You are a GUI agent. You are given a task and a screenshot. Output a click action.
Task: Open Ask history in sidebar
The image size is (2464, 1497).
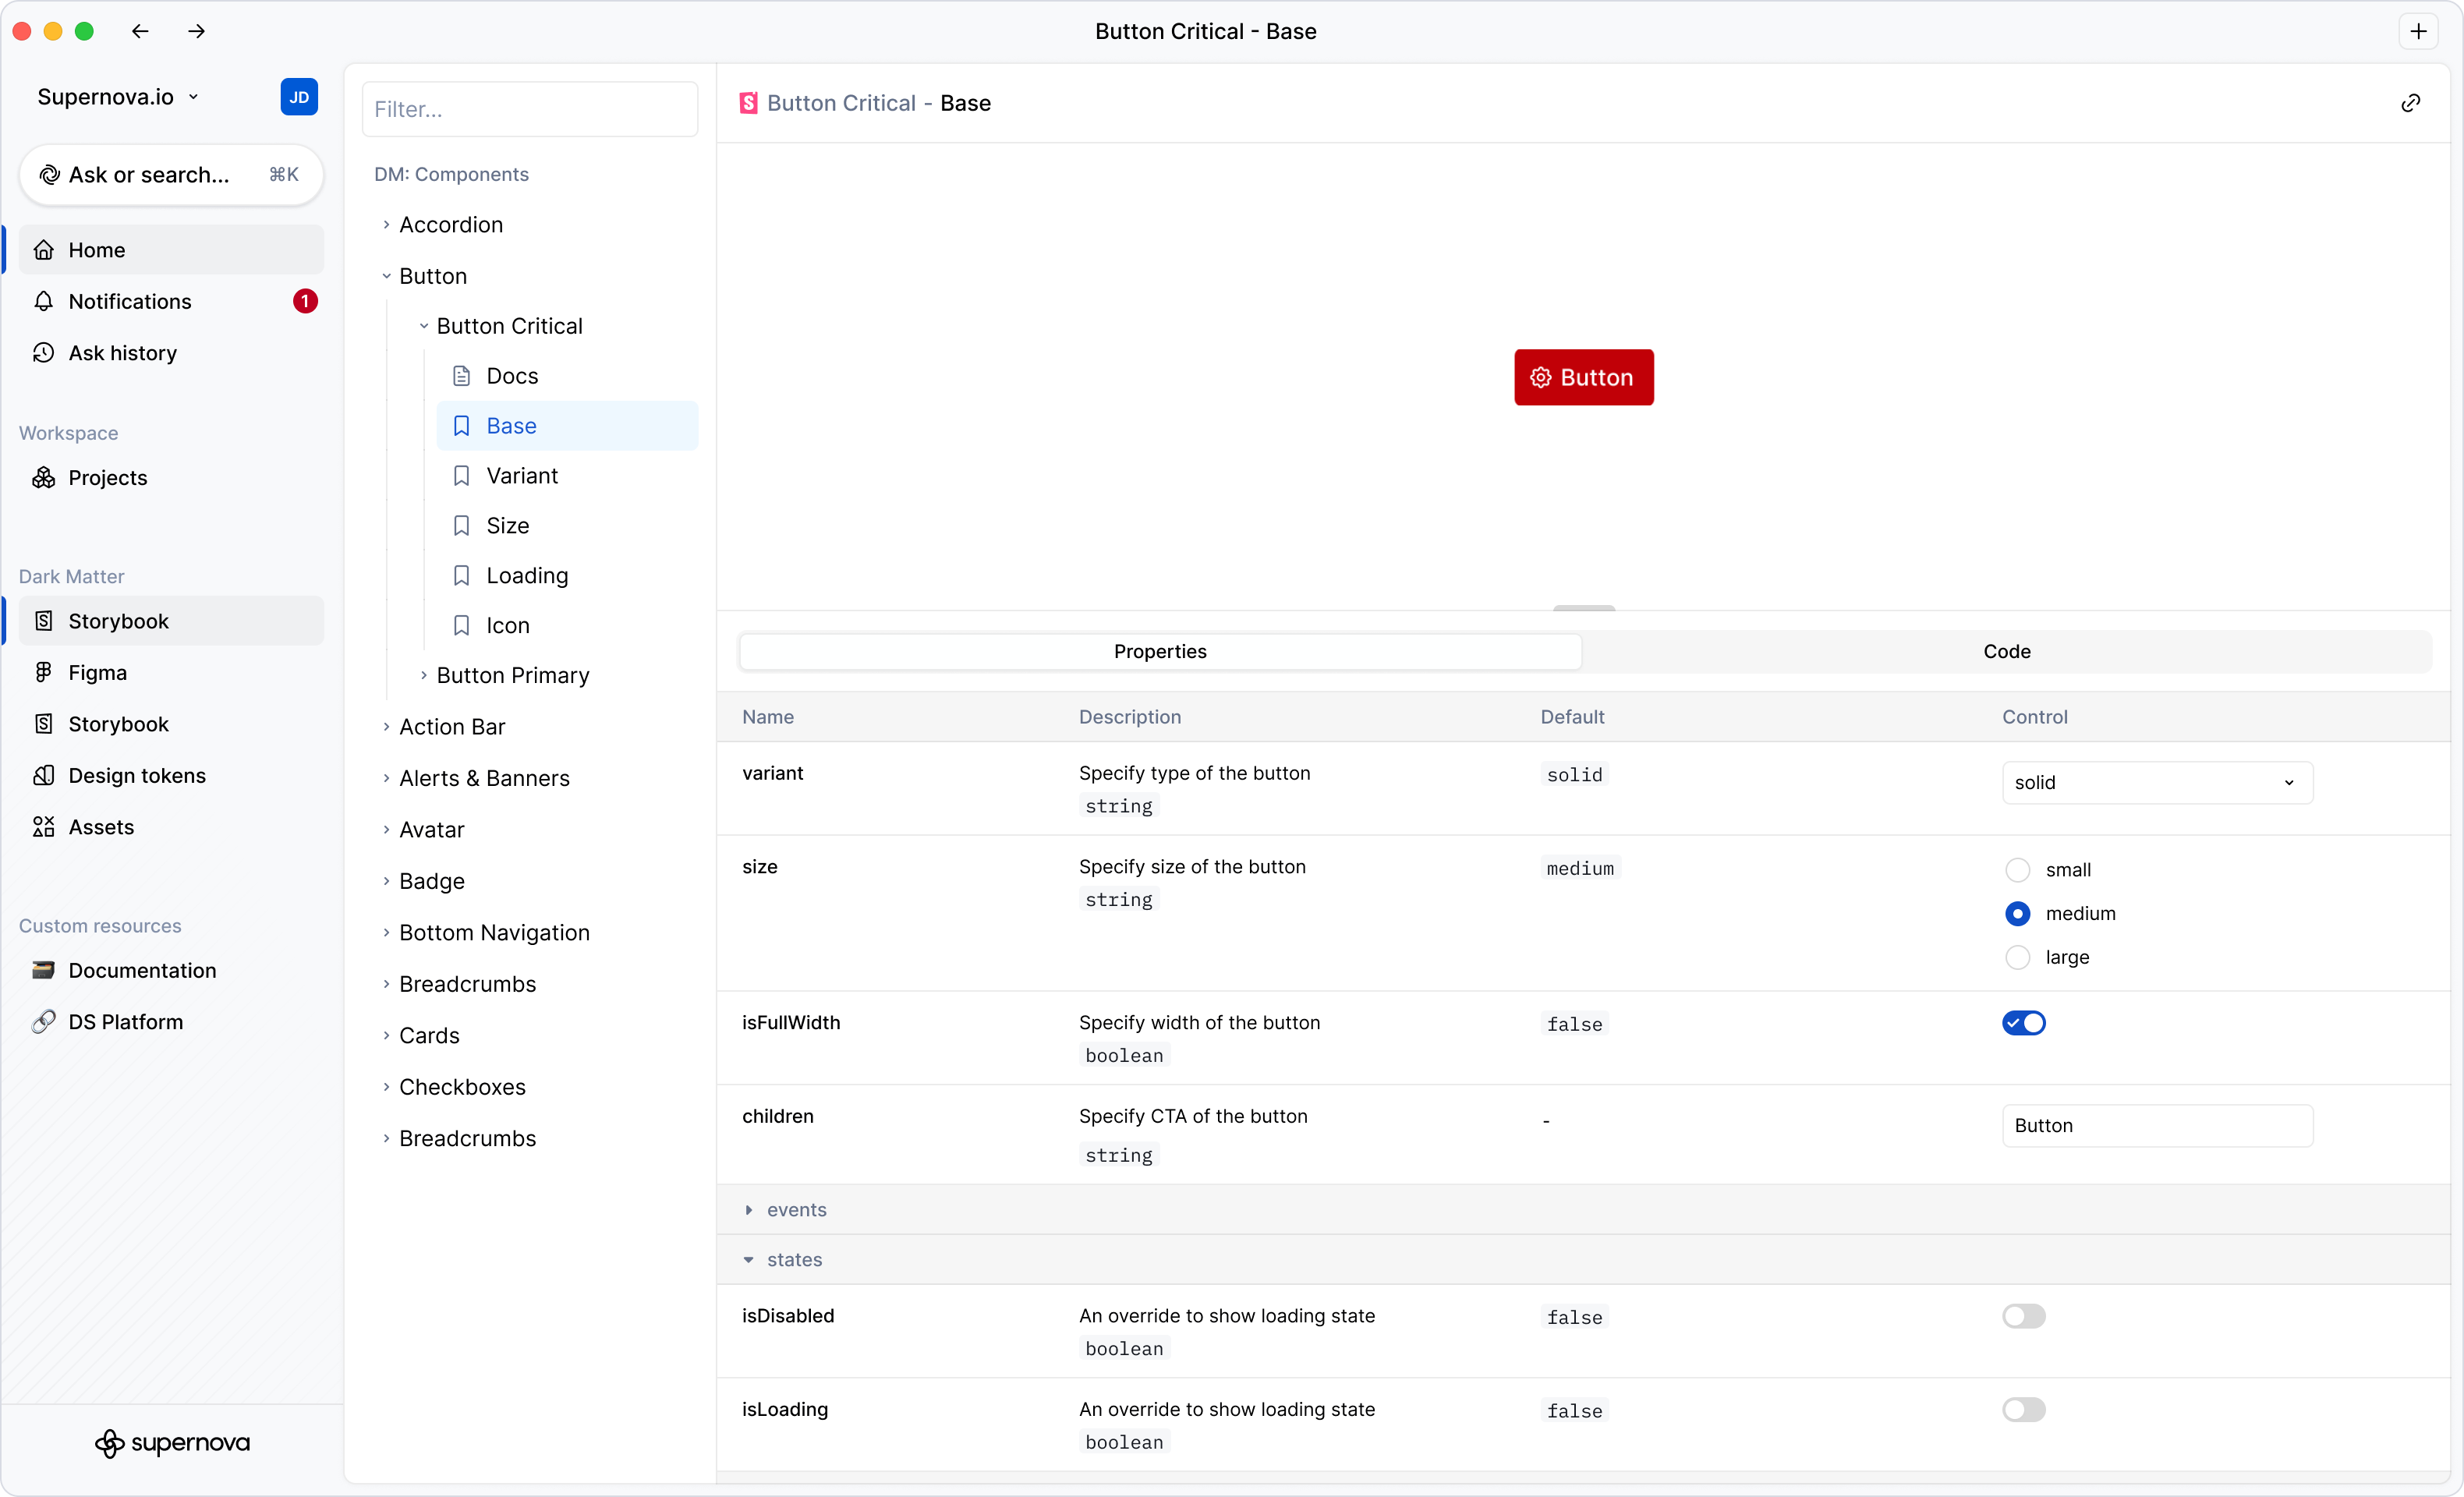122,353
